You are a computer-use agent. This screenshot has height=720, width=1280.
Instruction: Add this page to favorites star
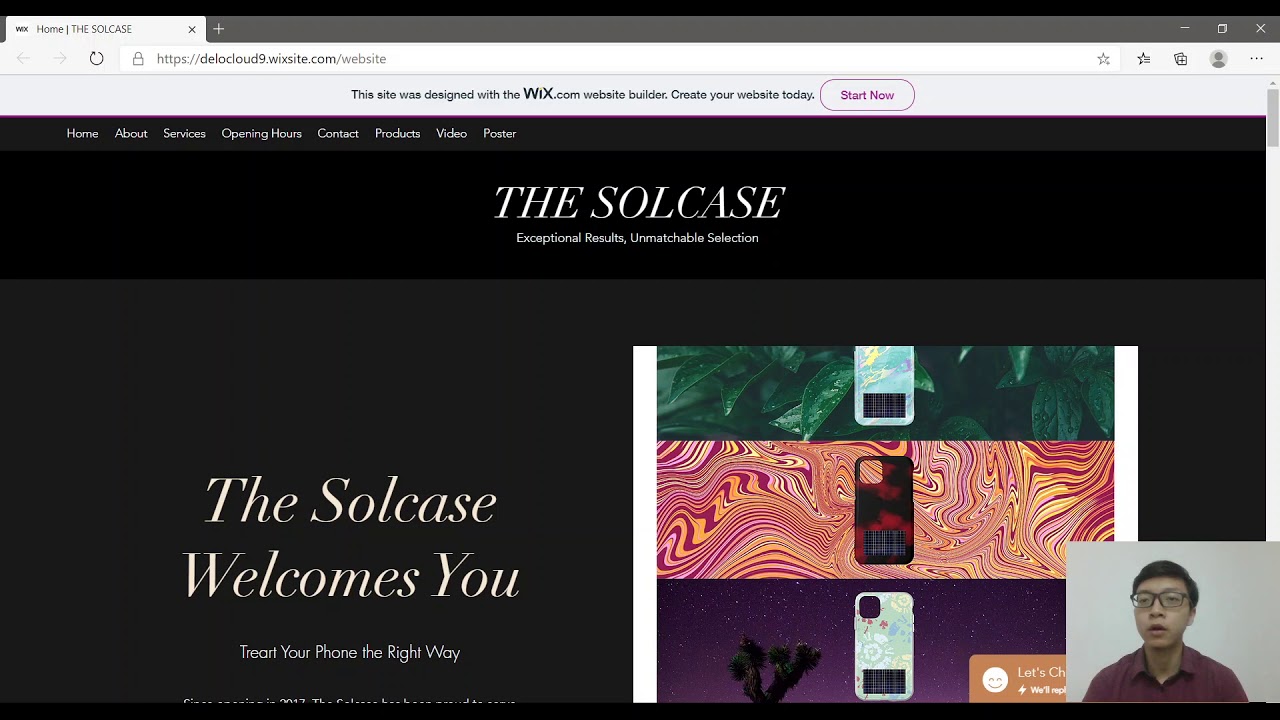click(x=1103, y=59)
